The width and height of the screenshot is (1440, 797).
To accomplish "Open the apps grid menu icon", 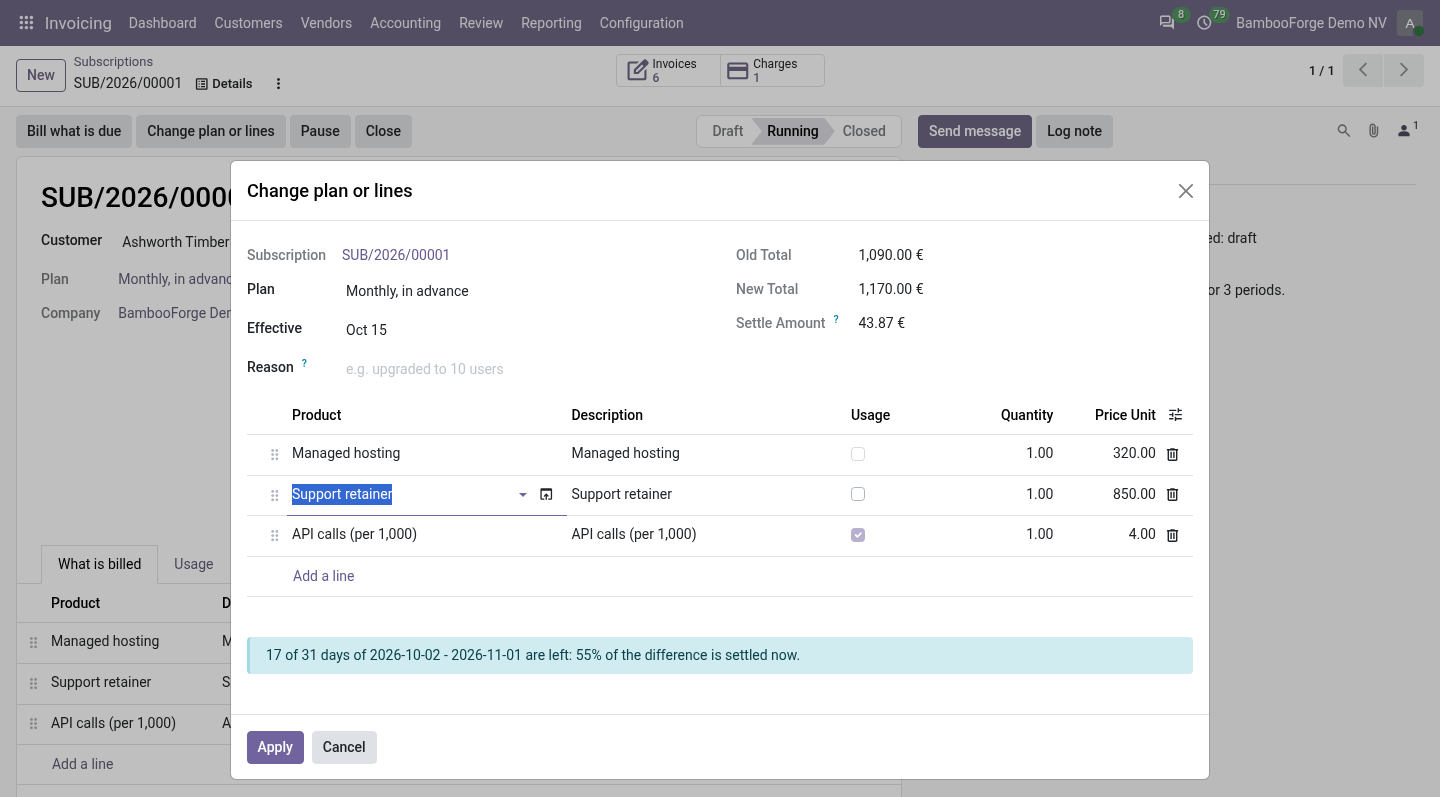I will (26, 23).
